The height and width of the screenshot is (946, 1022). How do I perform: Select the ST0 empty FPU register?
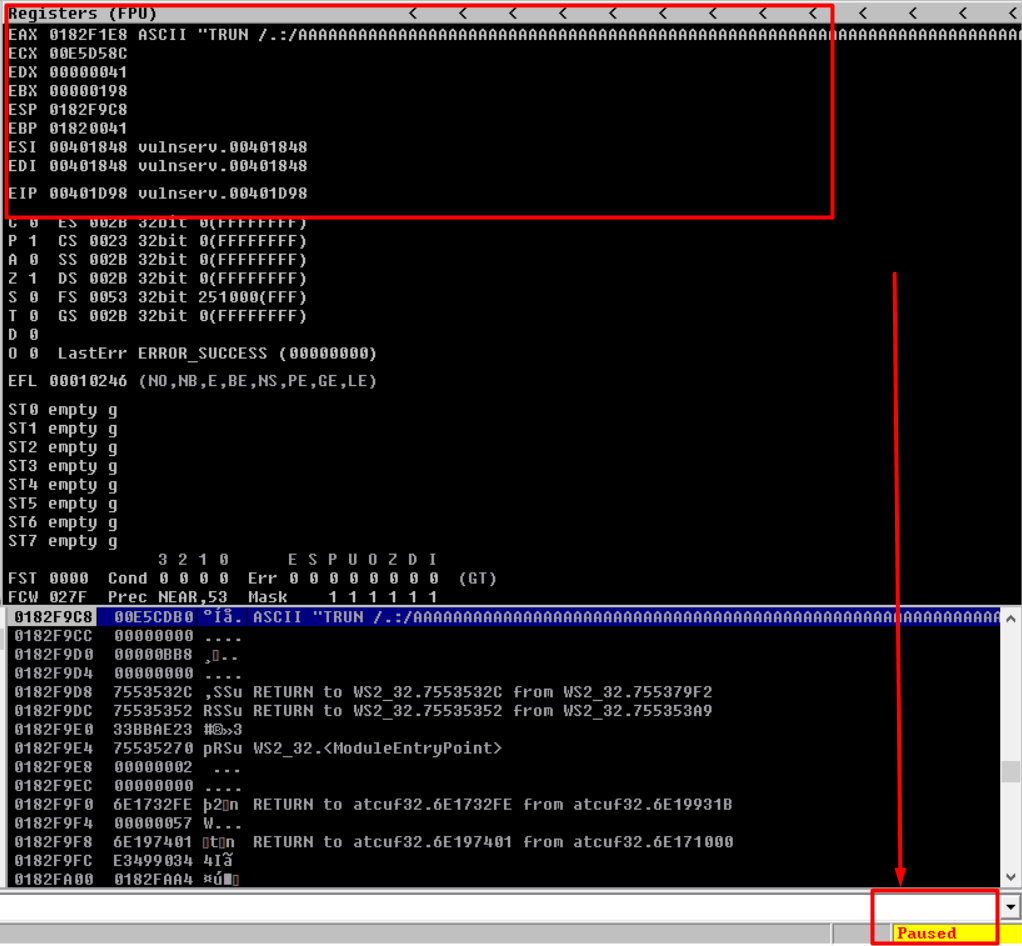63,410
